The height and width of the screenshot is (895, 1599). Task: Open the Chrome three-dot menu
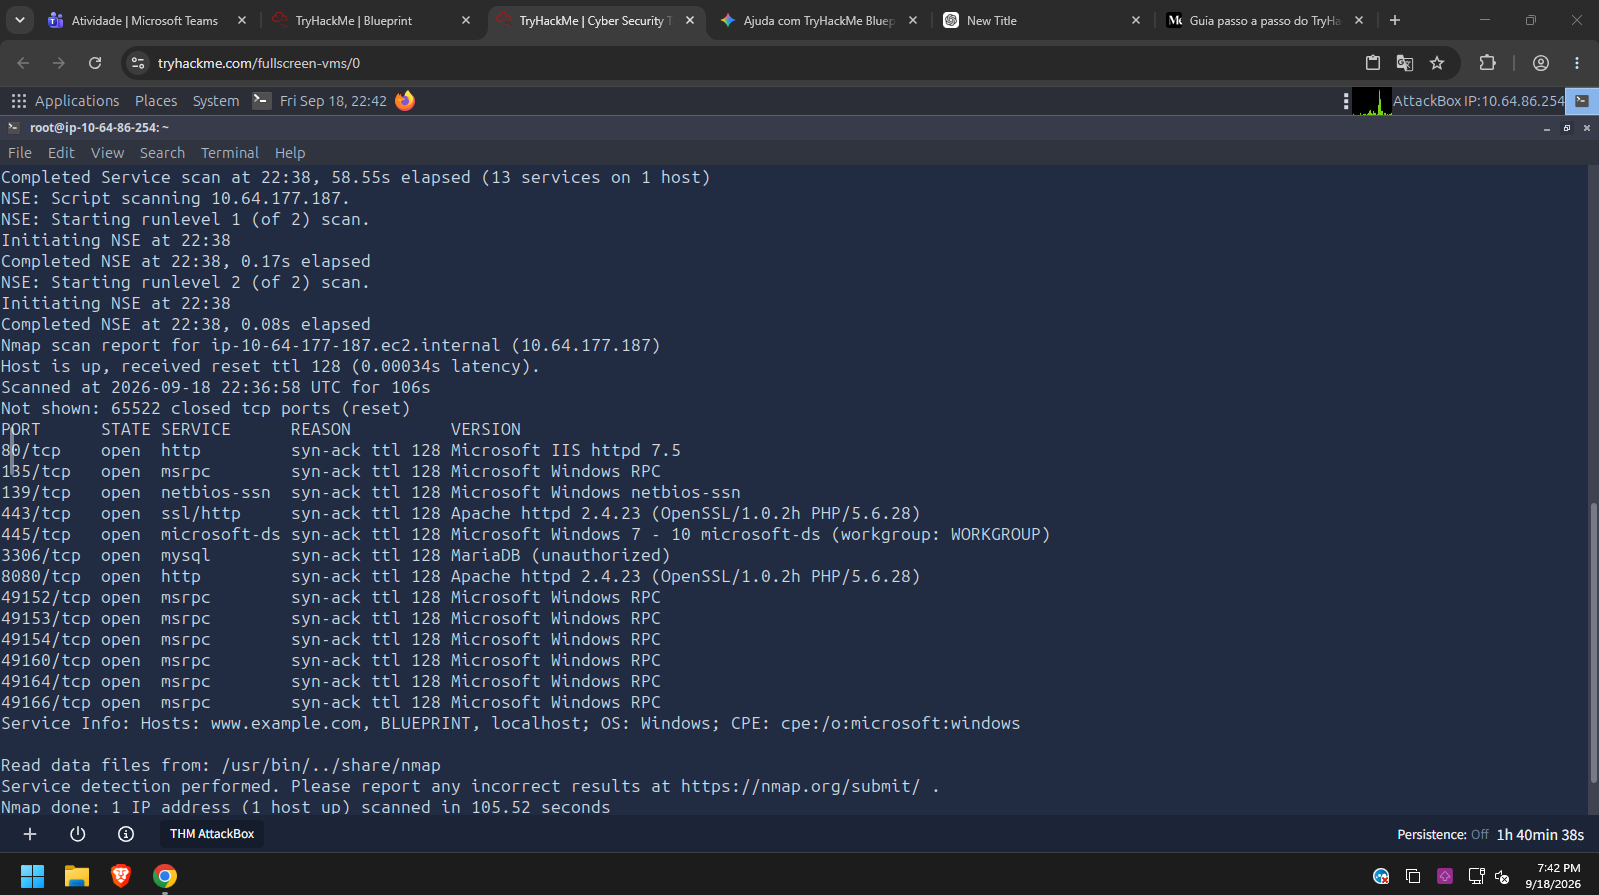1577,63
